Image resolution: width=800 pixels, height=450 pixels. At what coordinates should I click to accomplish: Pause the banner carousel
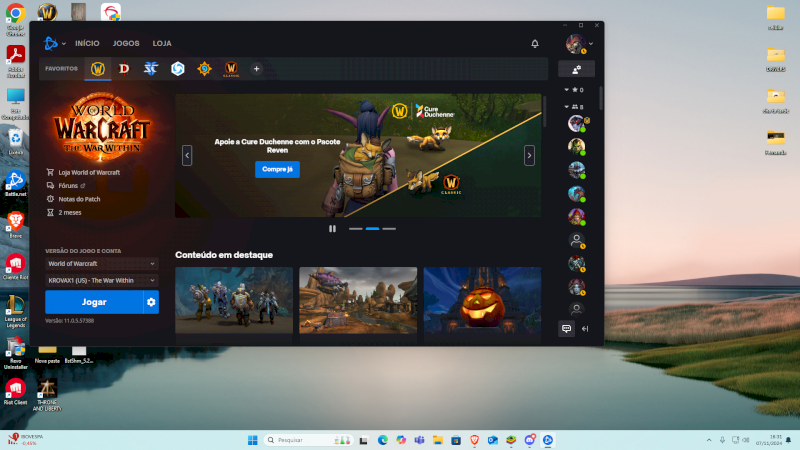tap(333, 229)
